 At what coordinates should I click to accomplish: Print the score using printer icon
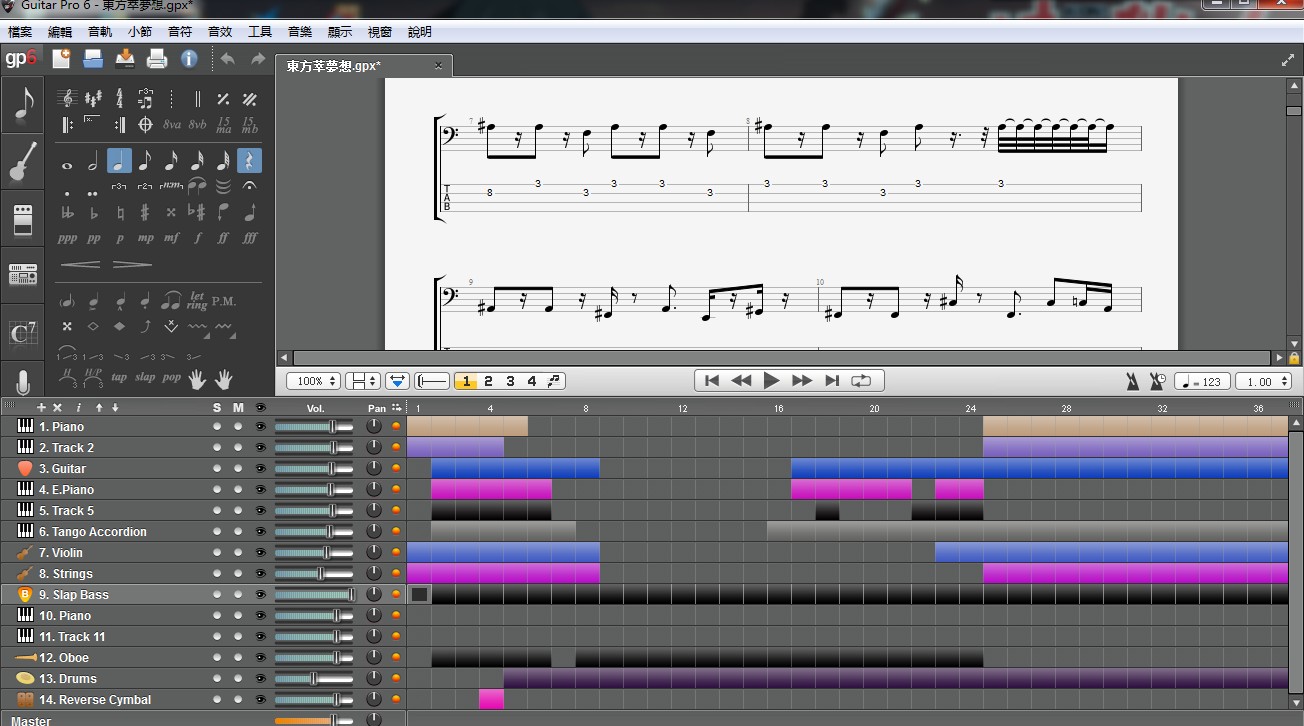pos(157,59)
